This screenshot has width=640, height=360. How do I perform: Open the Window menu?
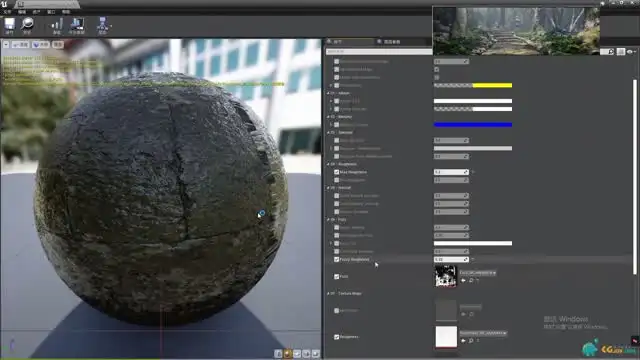51,12
